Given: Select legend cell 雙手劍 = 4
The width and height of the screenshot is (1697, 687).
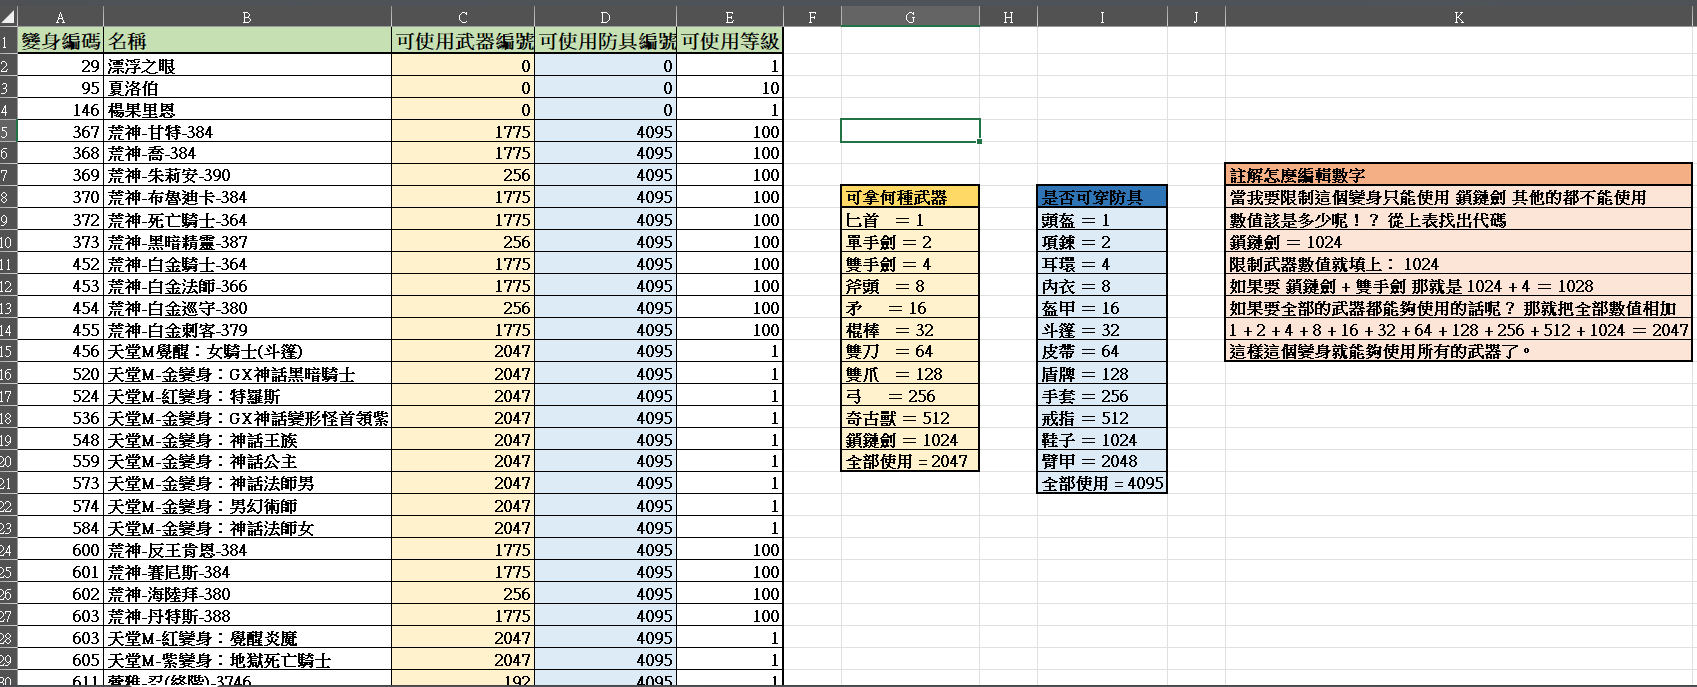Looking at the screenshot, I should (910, 264).
